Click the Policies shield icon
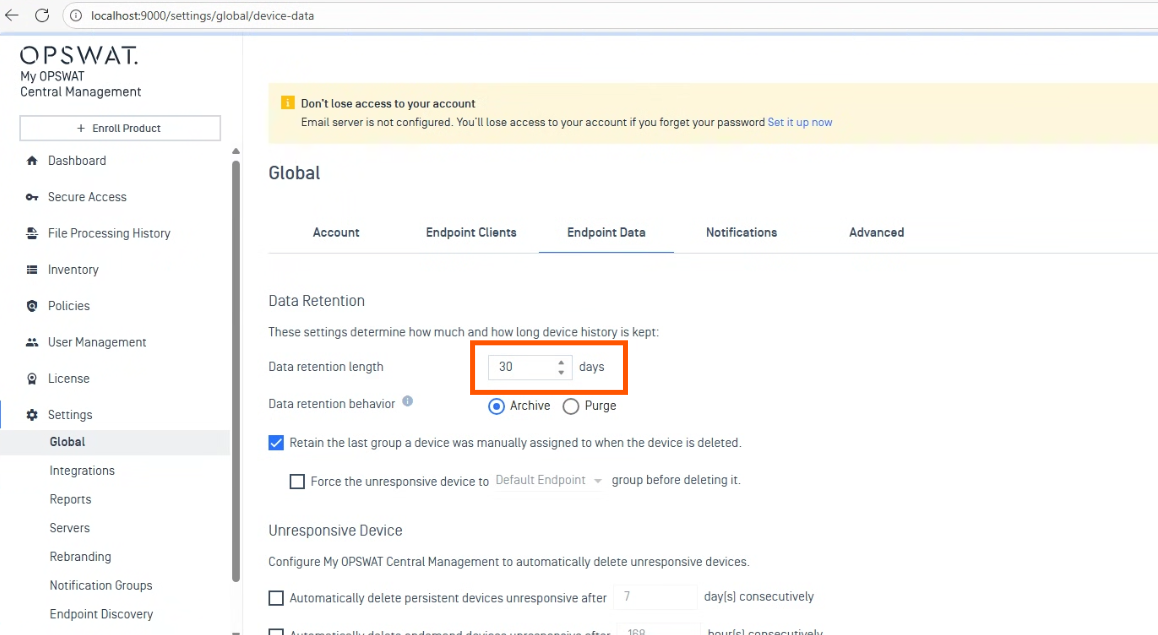The height and width of the screenshot is (635, 1158). click(x=32, y=306)
